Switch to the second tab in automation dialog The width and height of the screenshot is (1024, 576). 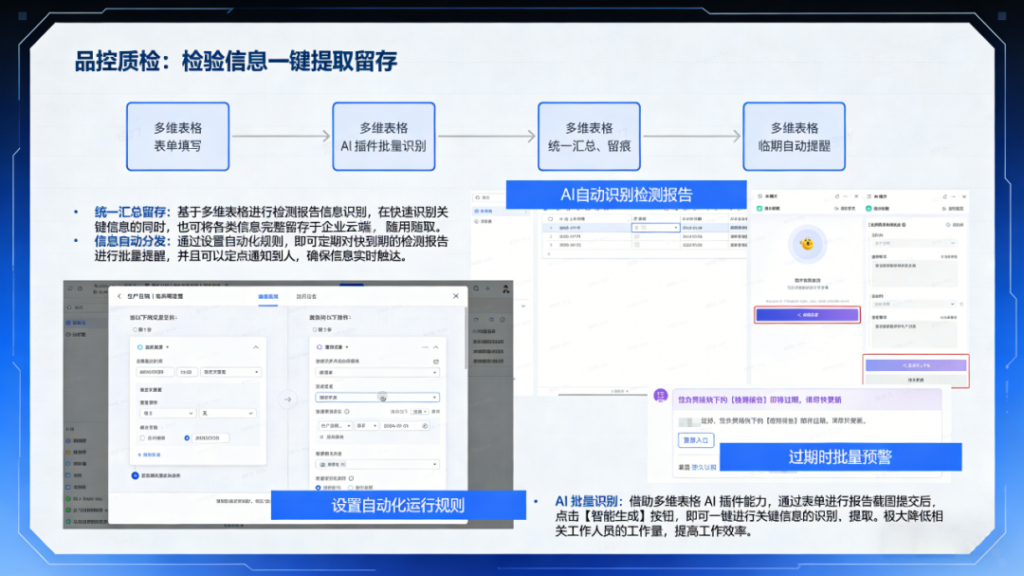tap(306, 297)
